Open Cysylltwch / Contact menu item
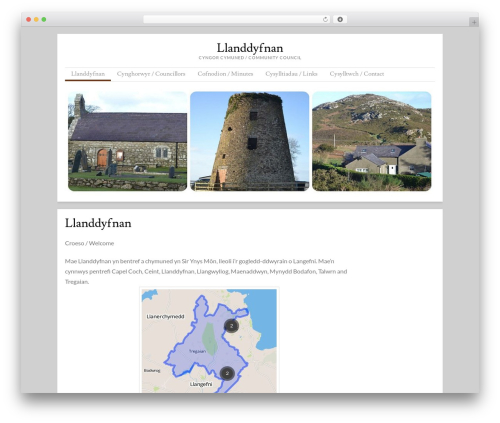500x423 pixels. [x=357, y=74]
